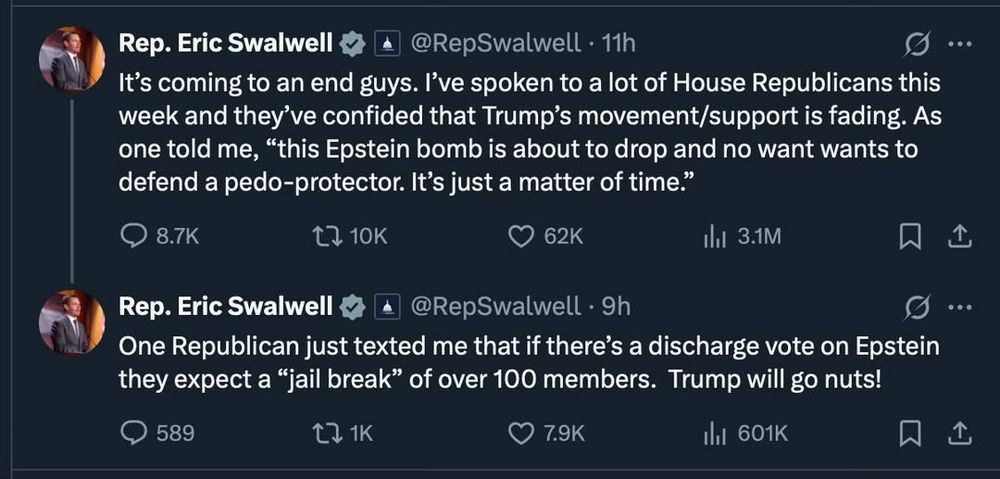Like the first tweet with 62K likes
1000x479 pixels.
tap(521, 236)
